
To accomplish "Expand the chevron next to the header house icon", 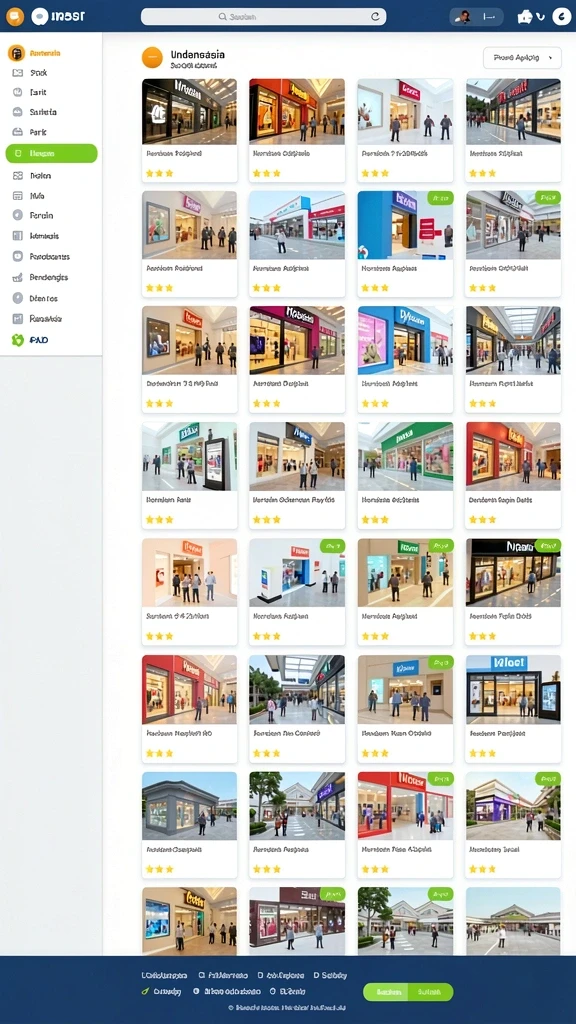I will [x=540, y=17].
